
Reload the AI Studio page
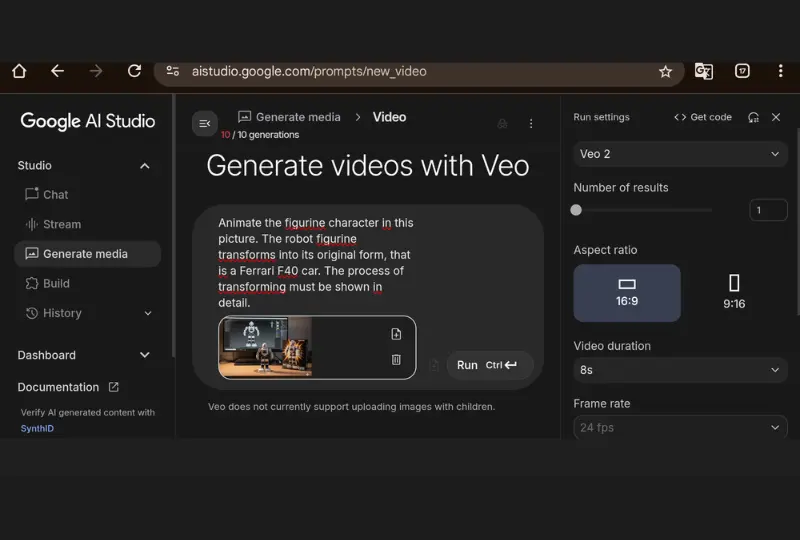click(x=134, y=71)
